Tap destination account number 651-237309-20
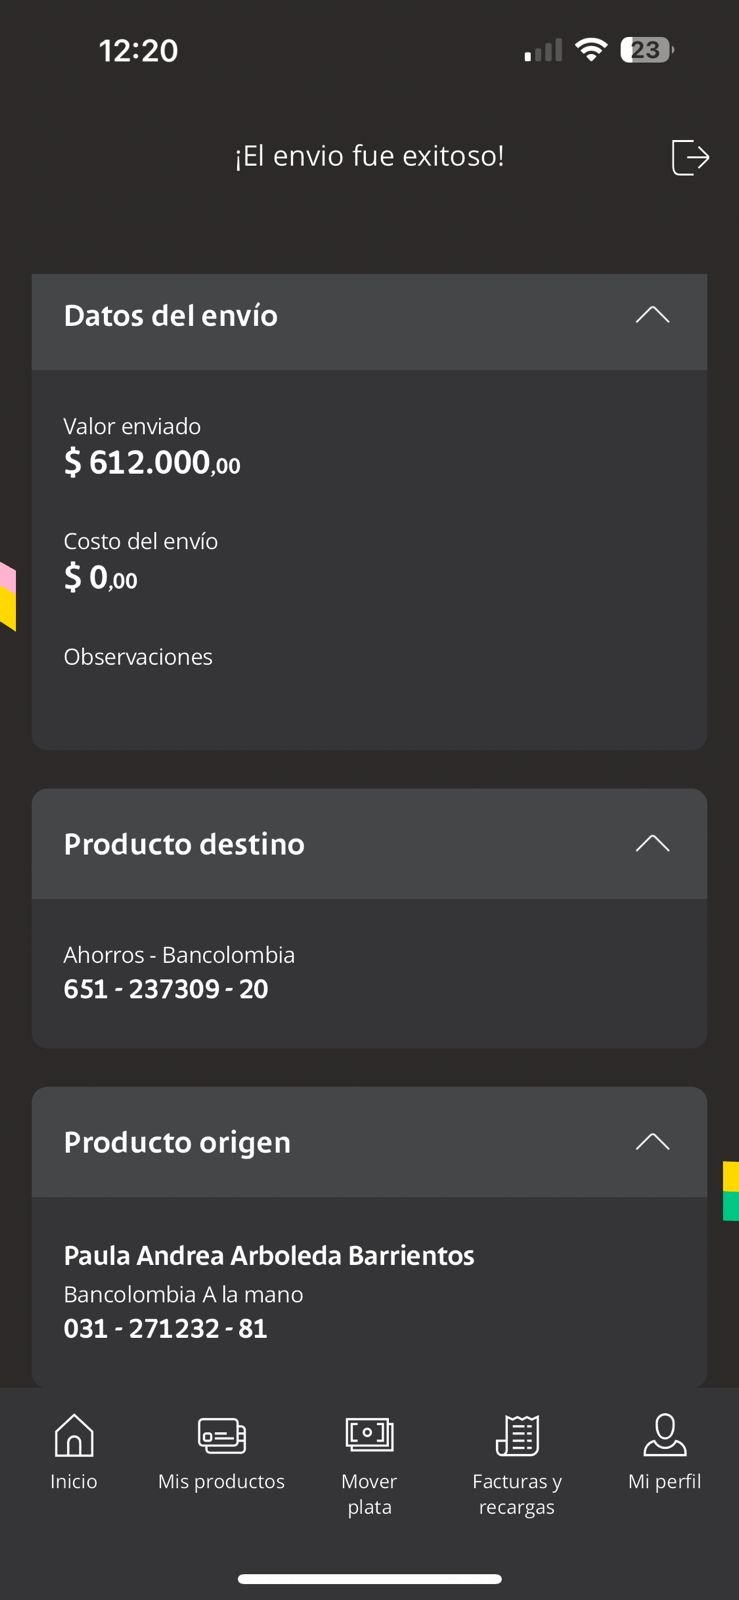Viewport: 739px width, 1600px height. [166, 989]
